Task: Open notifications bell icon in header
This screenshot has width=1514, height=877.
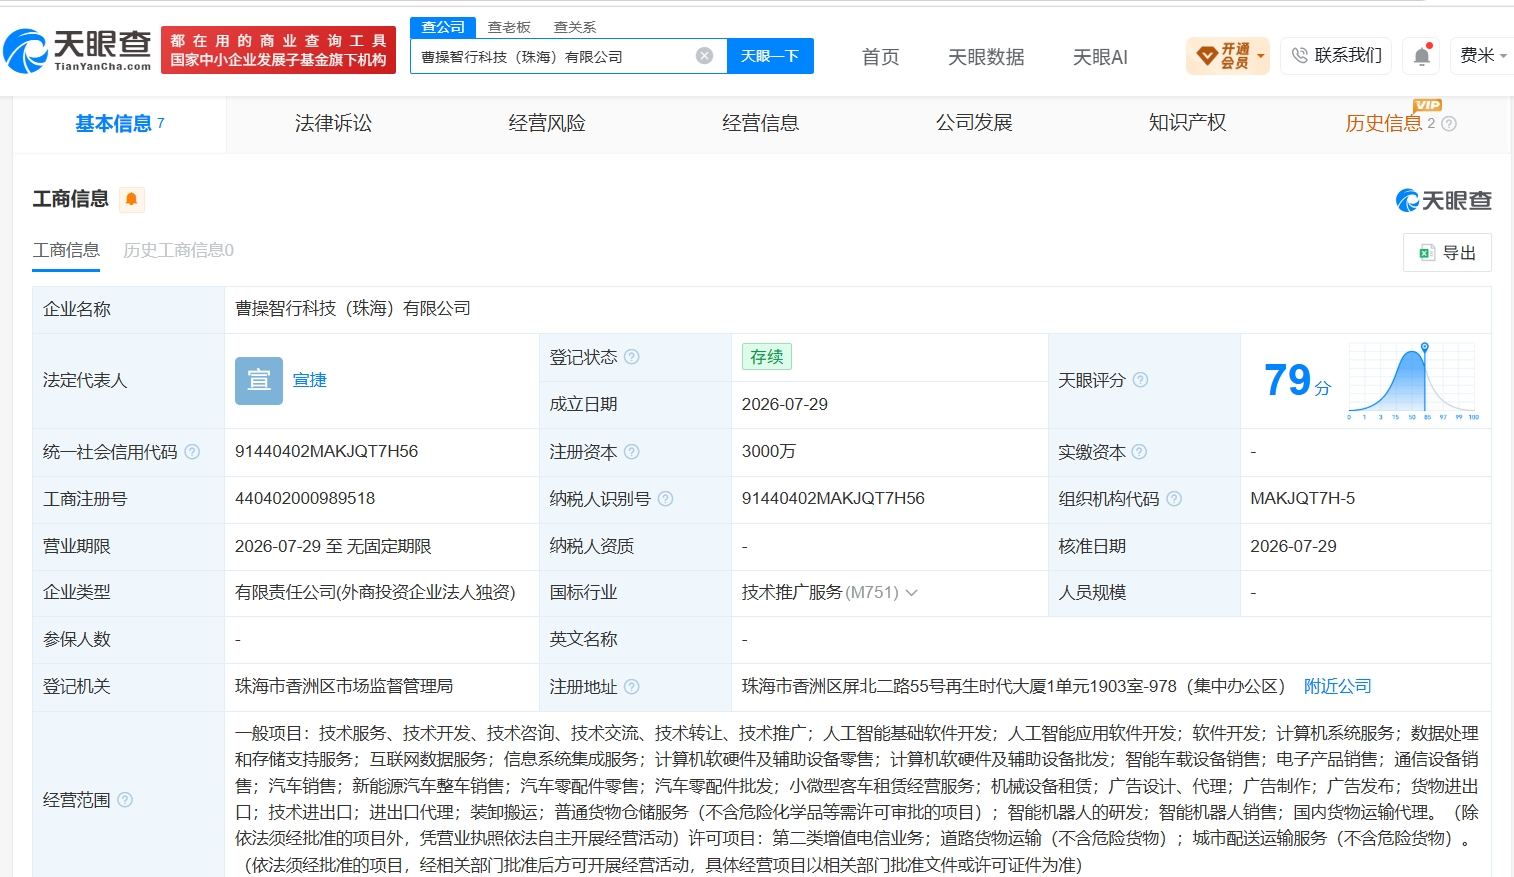Action: (x=1422, y=56)
